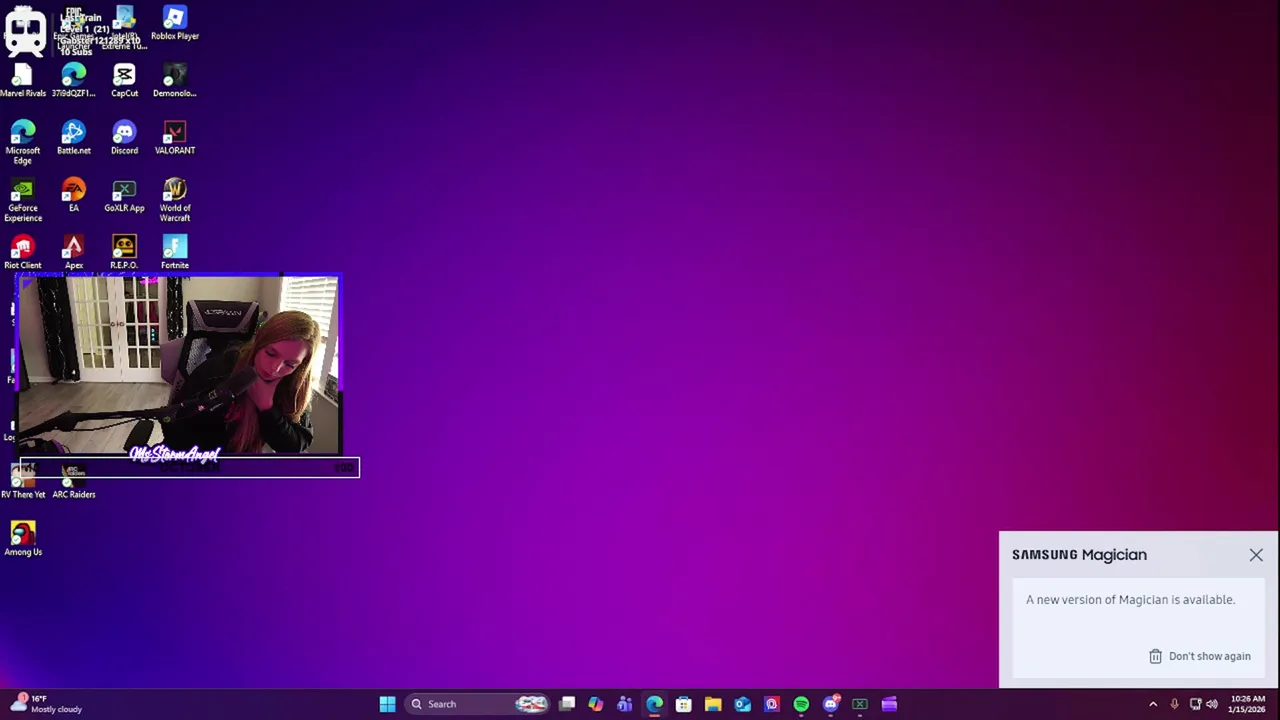Launch Fortnite from the desktop
1280x720 pixels.
click(175, 252)
